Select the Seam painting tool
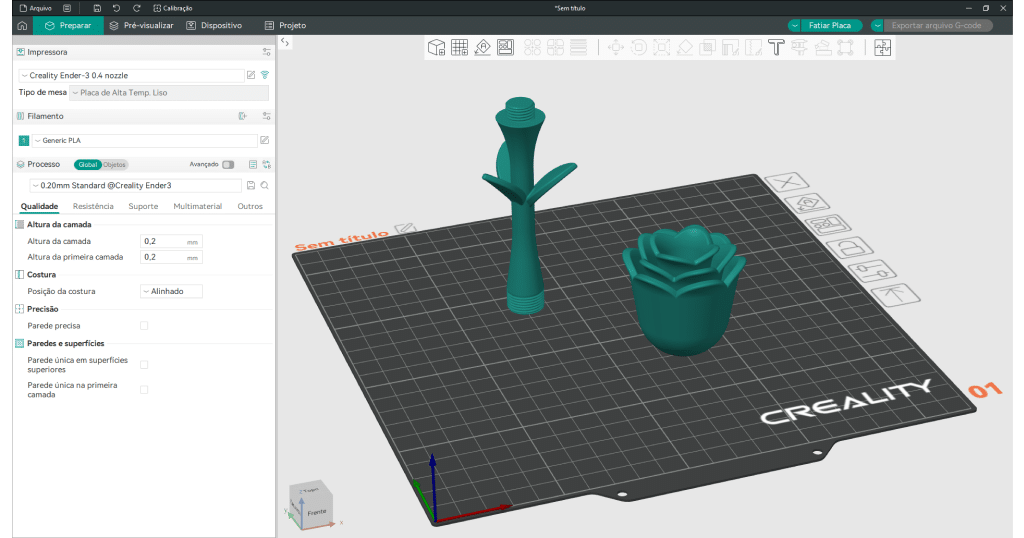 coord(753,48)
